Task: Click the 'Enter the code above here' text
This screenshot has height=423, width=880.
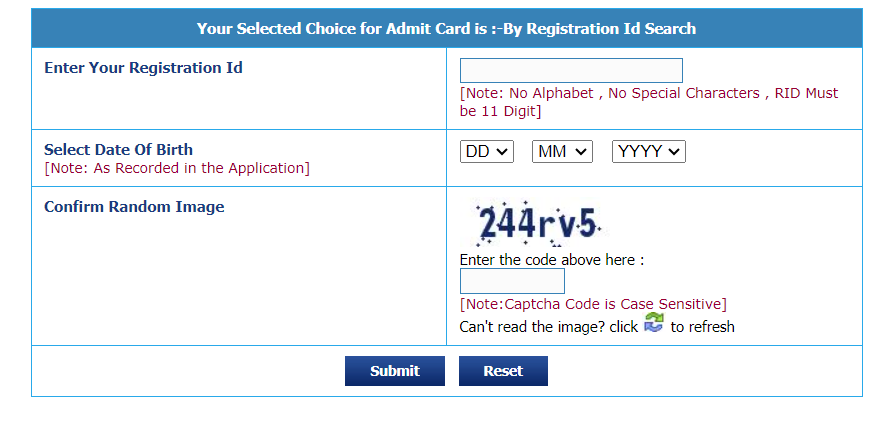Action: click(552, 260)
